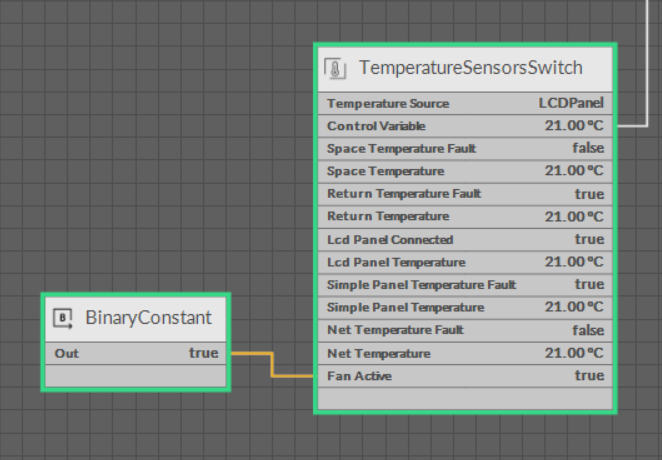This screenshot has height=460, width=662.
Task: Click the Simple Panel Temperature value
Action: tap(574, 308)
